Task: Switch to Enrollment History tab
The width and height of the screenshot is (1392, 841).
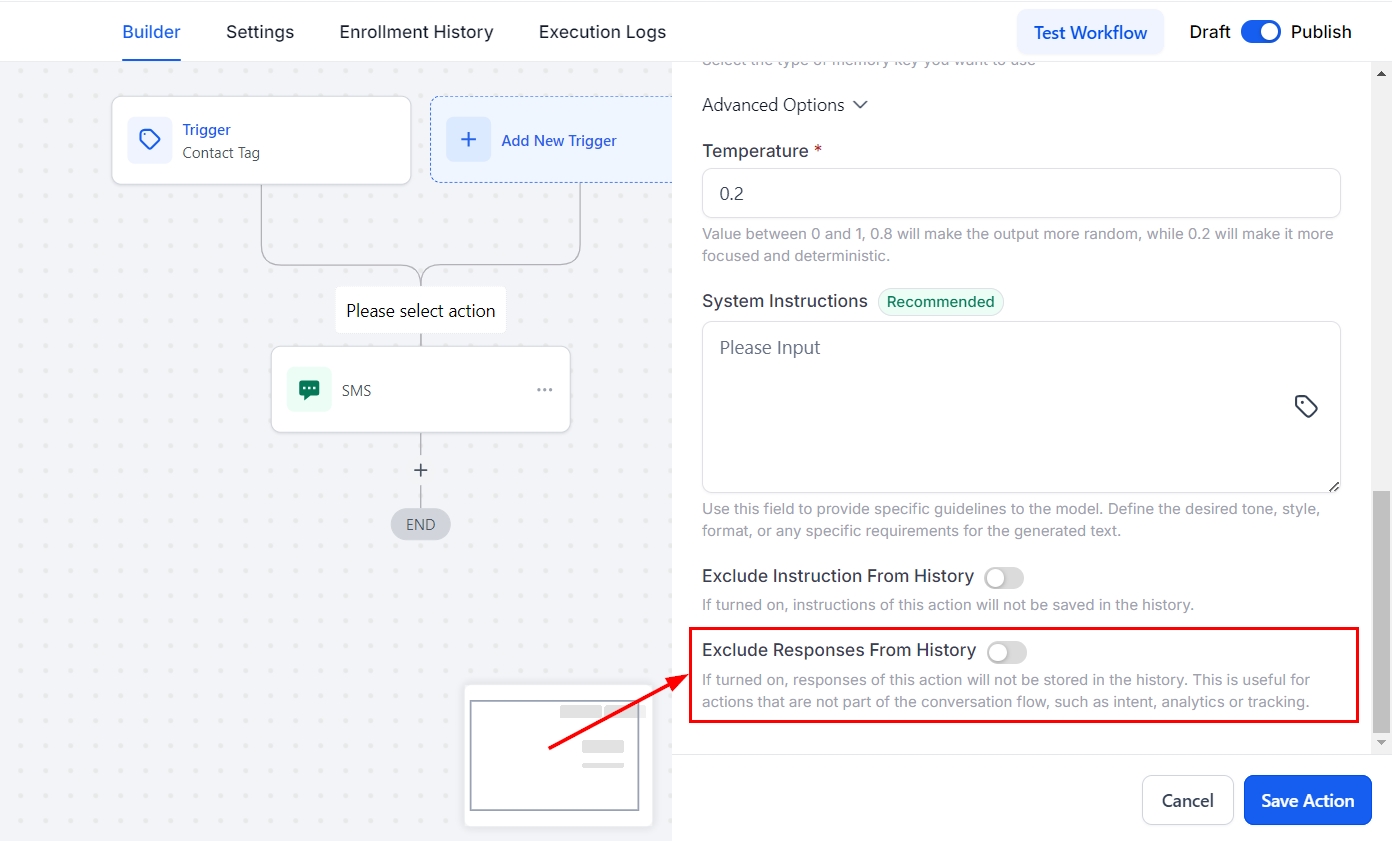Action: (x=416, y=32)
